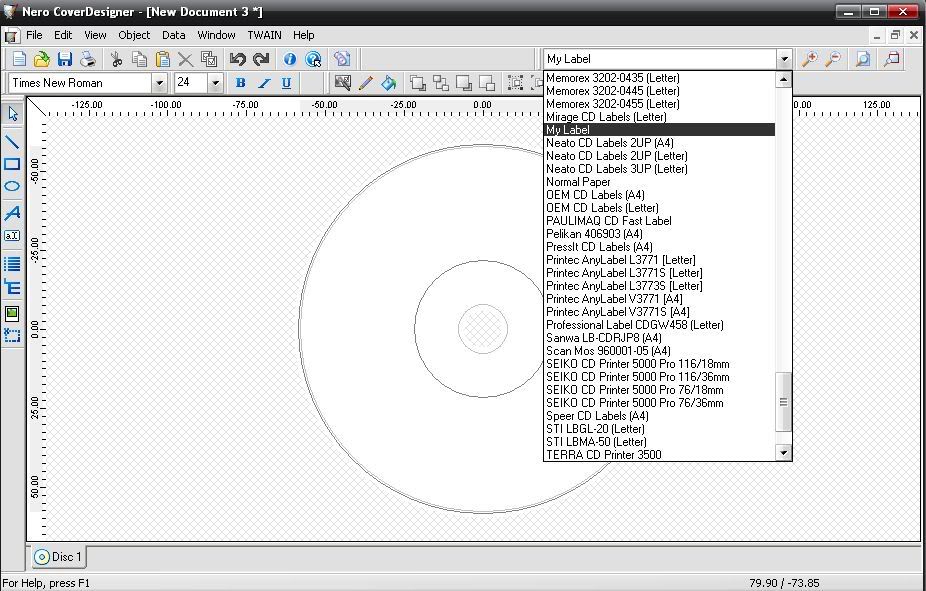This screenshot has width=926, height=591.
Task: Click the template list scroll-down arrow
Action: tap(783, 453)
